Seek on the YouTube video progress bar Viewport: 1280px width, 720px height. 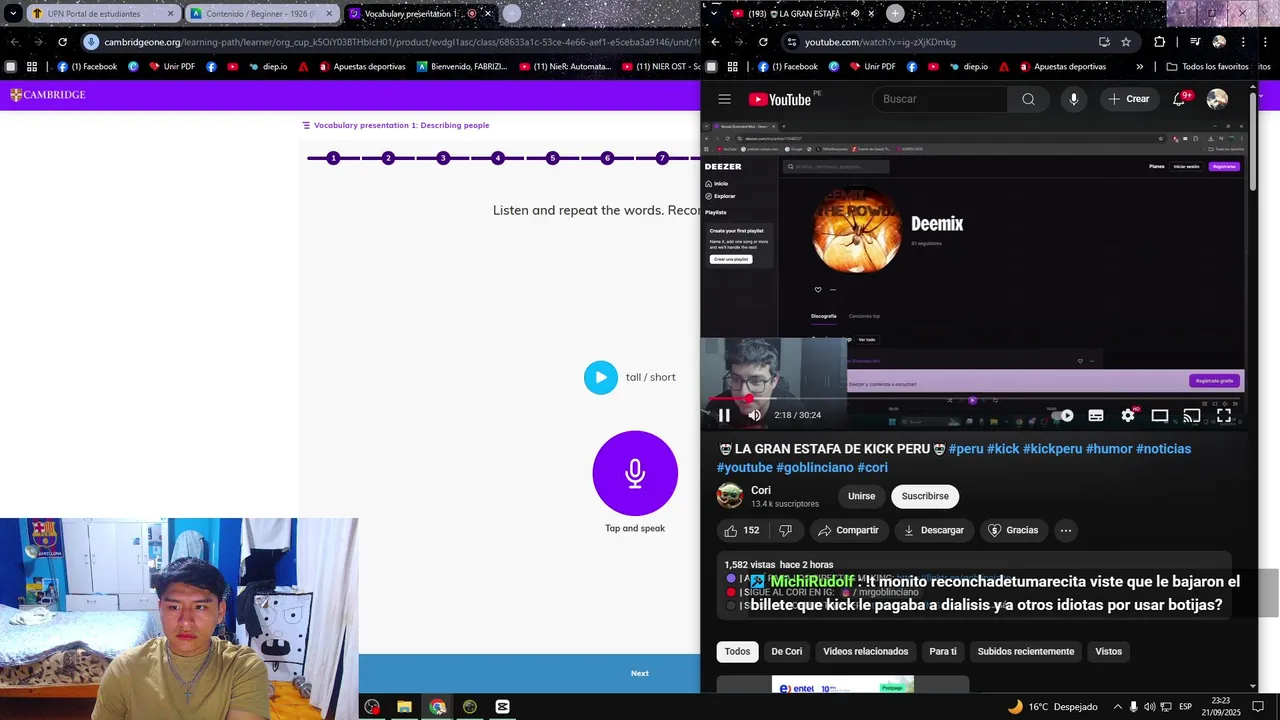[975, 398]
